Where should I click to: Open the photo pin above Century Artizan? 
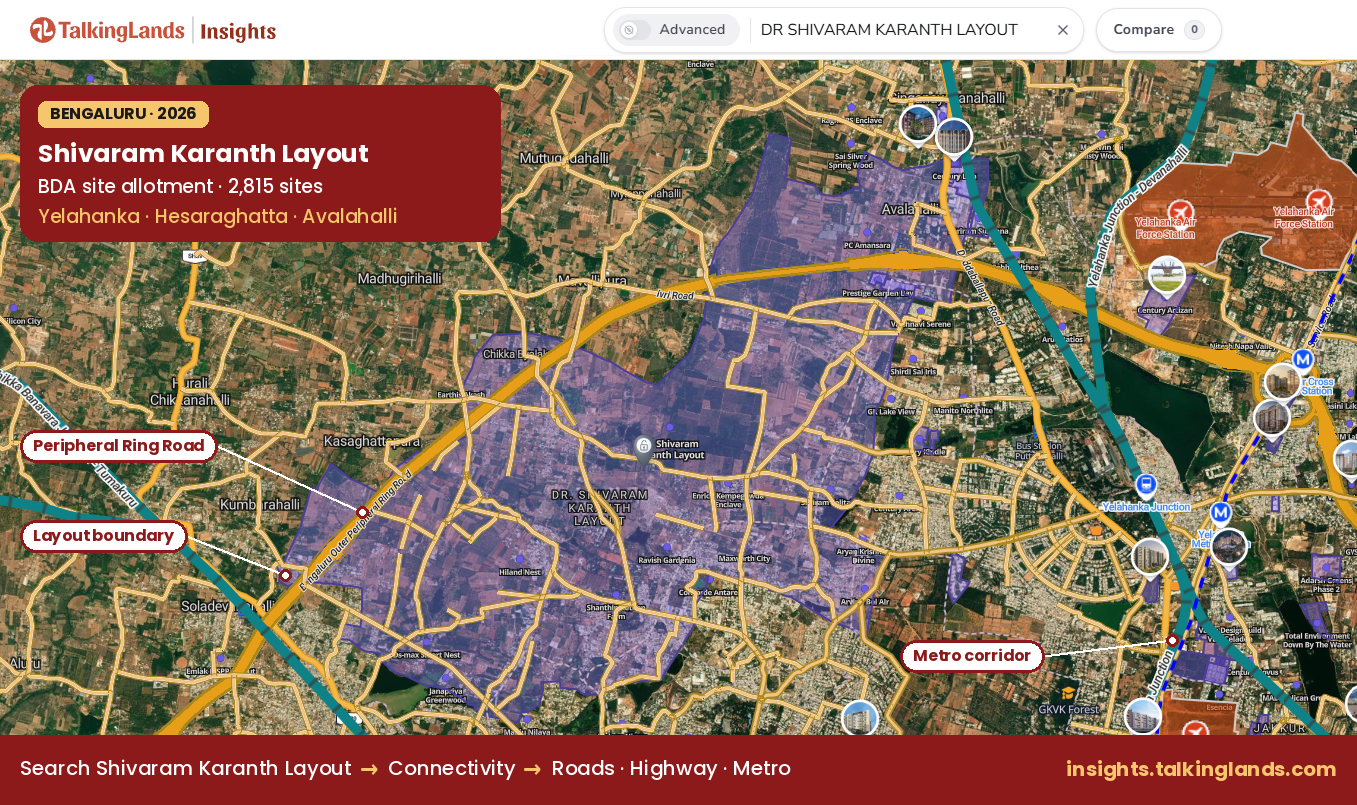coord(1167,276)
